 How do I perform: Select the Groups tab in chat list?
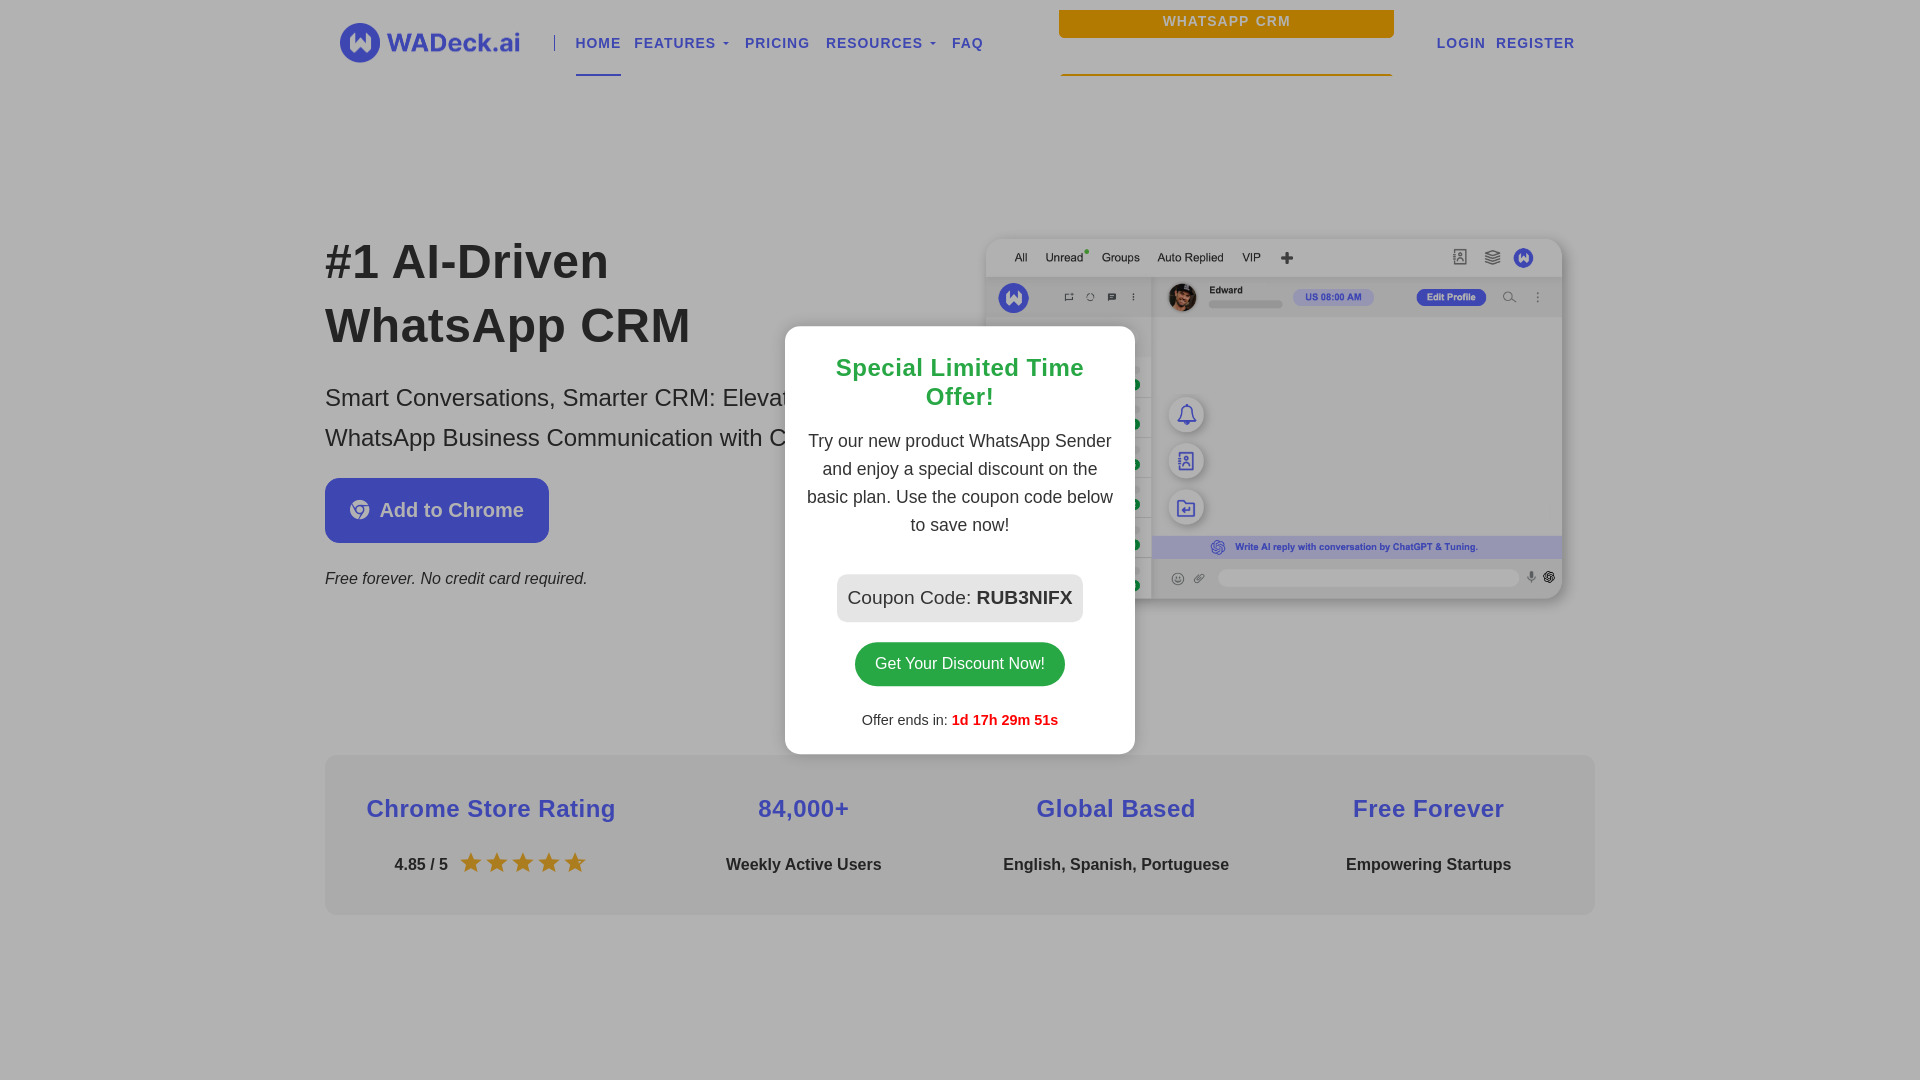pyautogui.click(x=1121, y=257)
